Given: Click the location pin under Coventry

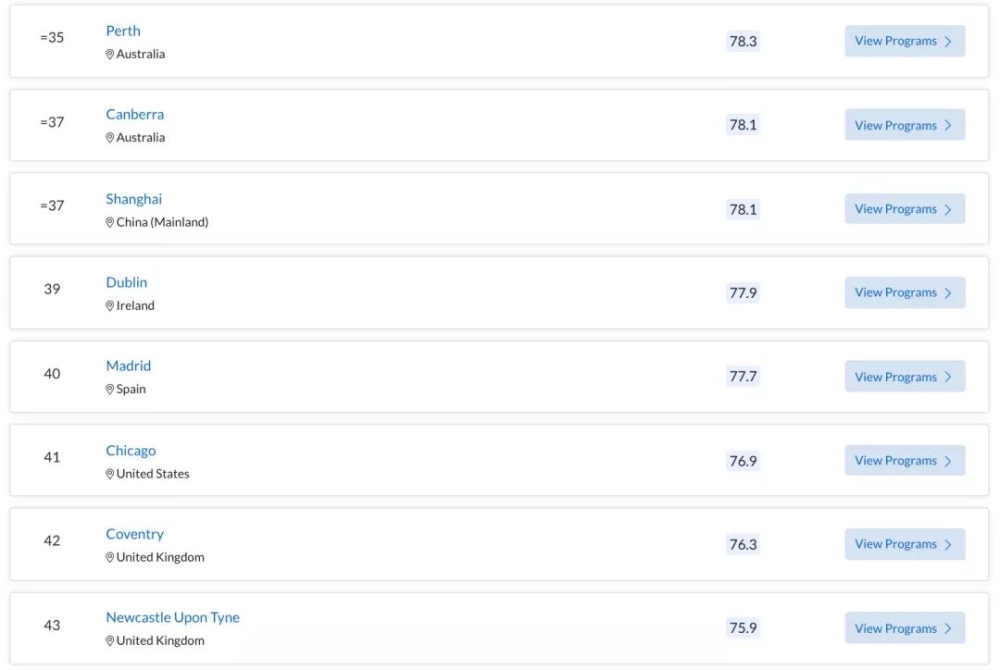Looking at the screenshot, I should point(110,558).
